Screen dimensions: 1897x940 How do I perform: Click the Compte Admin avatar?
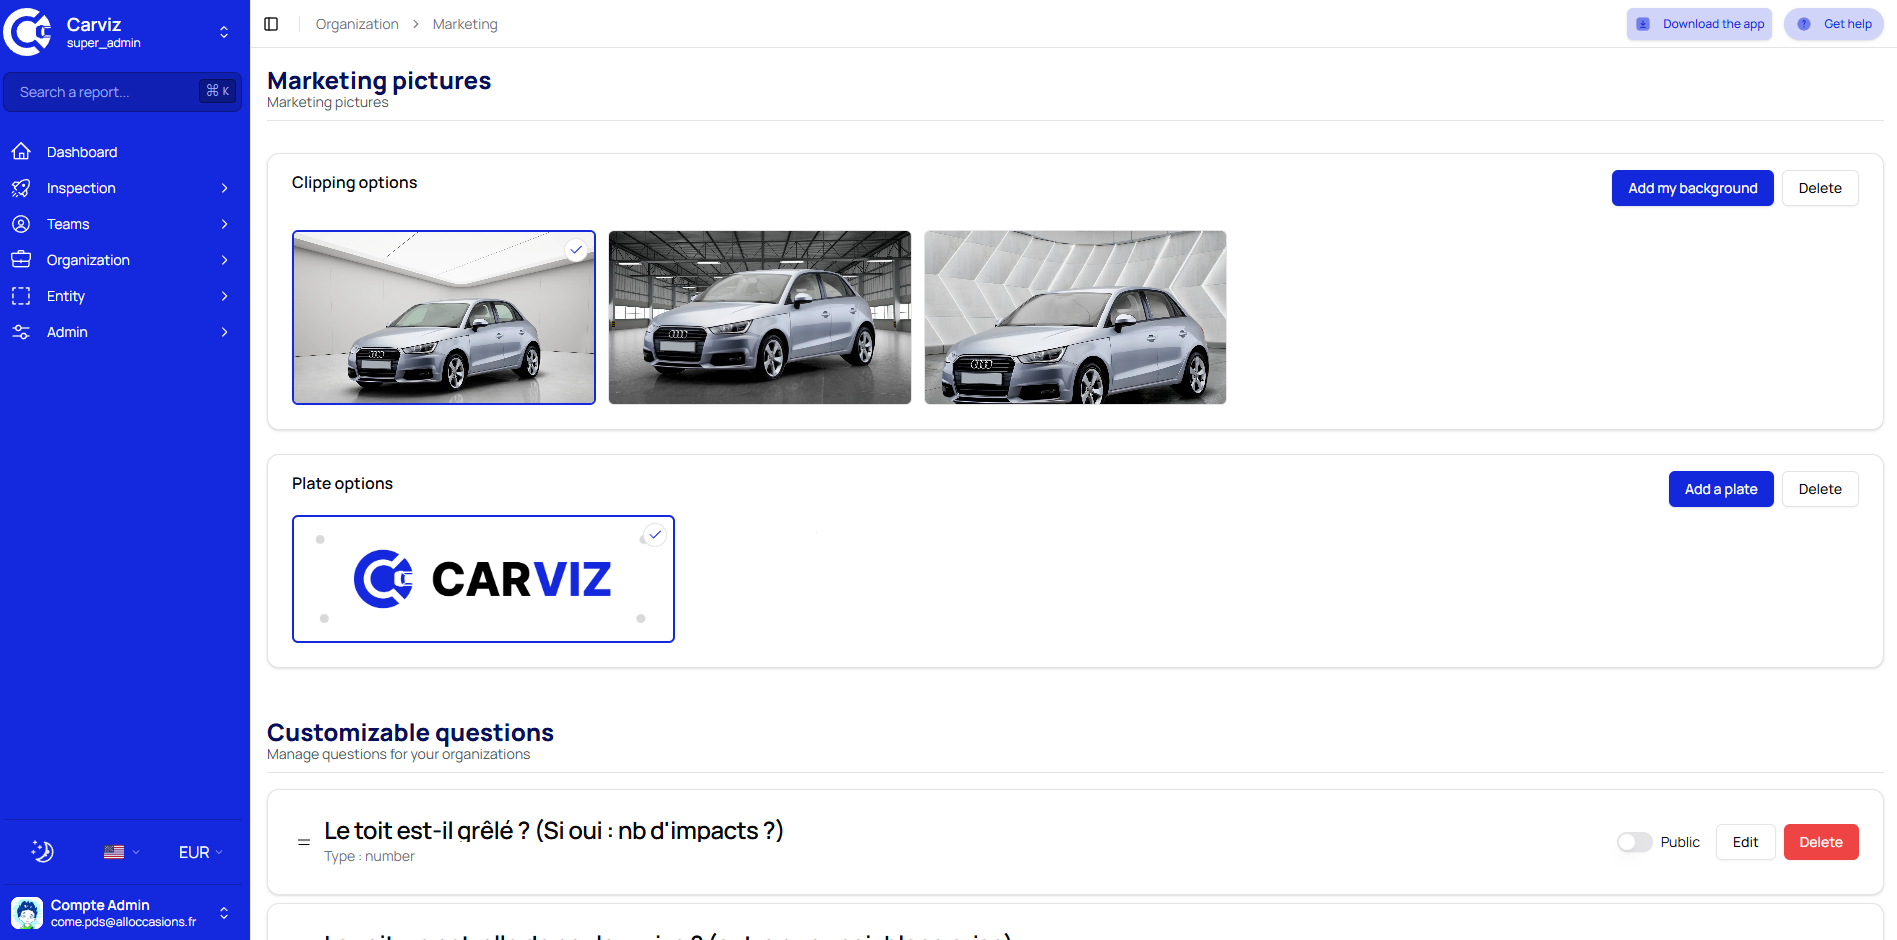point(27,913)
